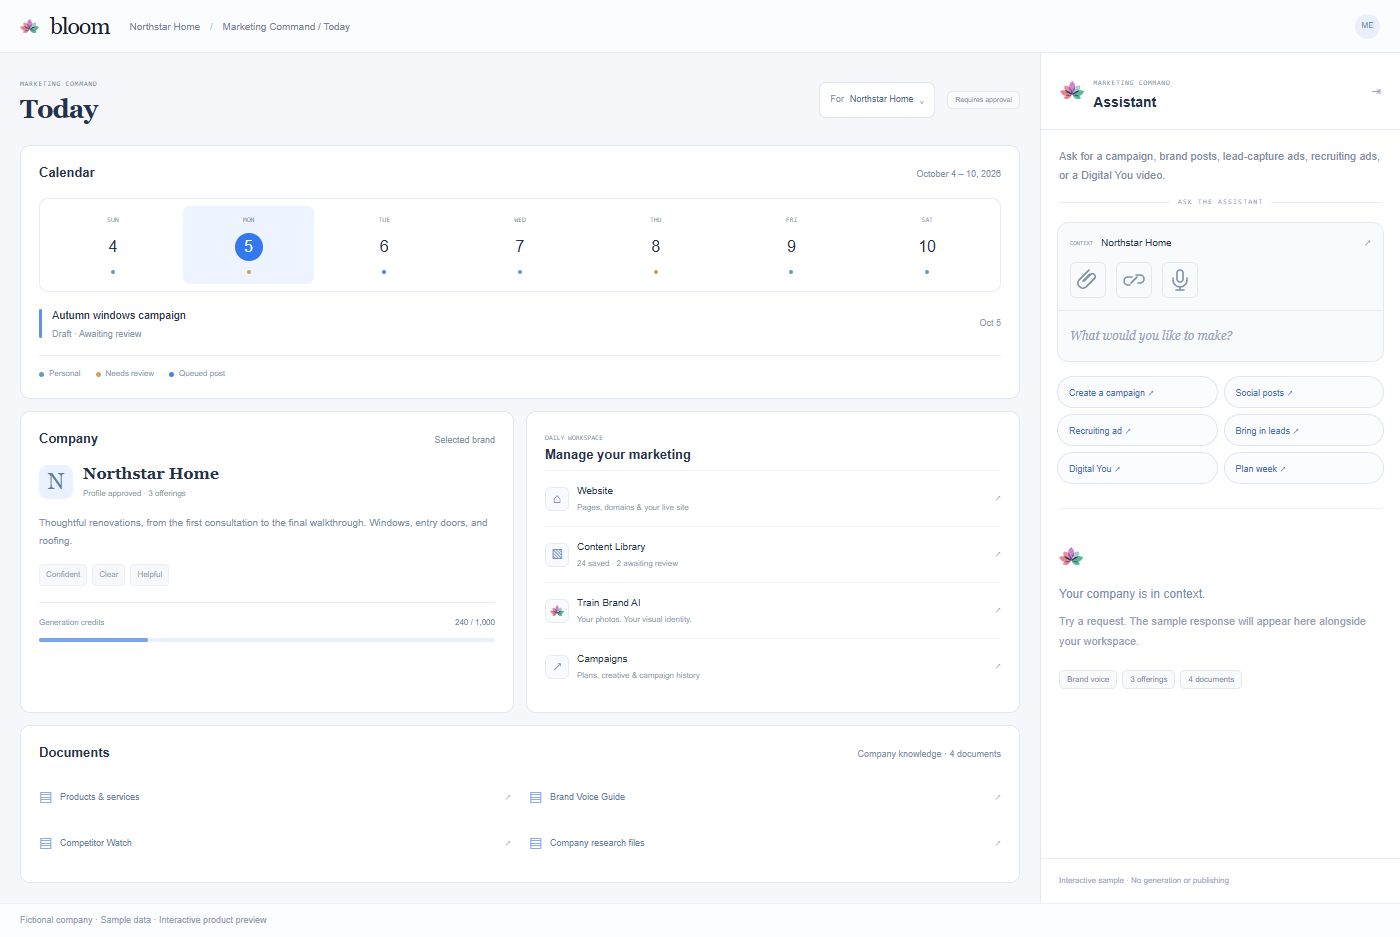Select Tuesday 6 in calendar
This screenshot has width=1400, height=937.
point(384,245)
